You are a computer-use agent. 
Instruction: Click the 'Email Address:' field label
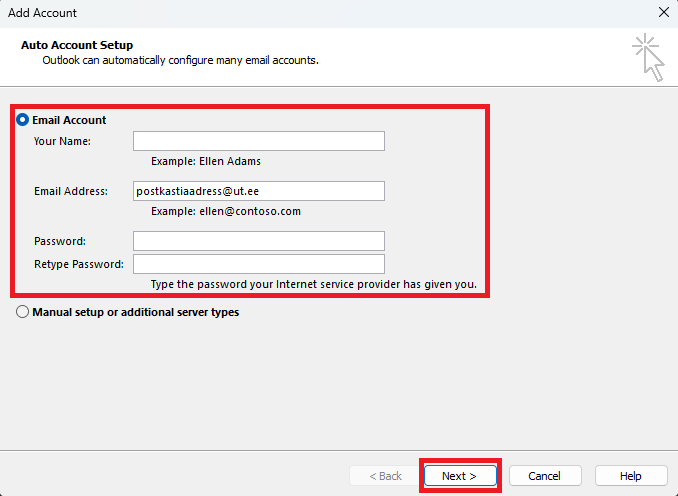(x=71, y=191)
